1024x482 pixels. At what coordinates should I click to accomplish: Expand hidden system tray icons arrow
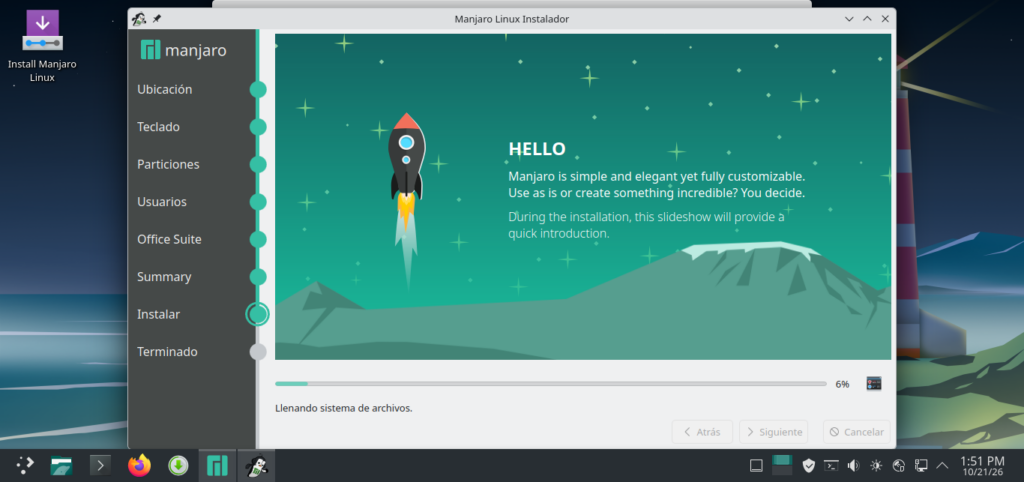942,466
